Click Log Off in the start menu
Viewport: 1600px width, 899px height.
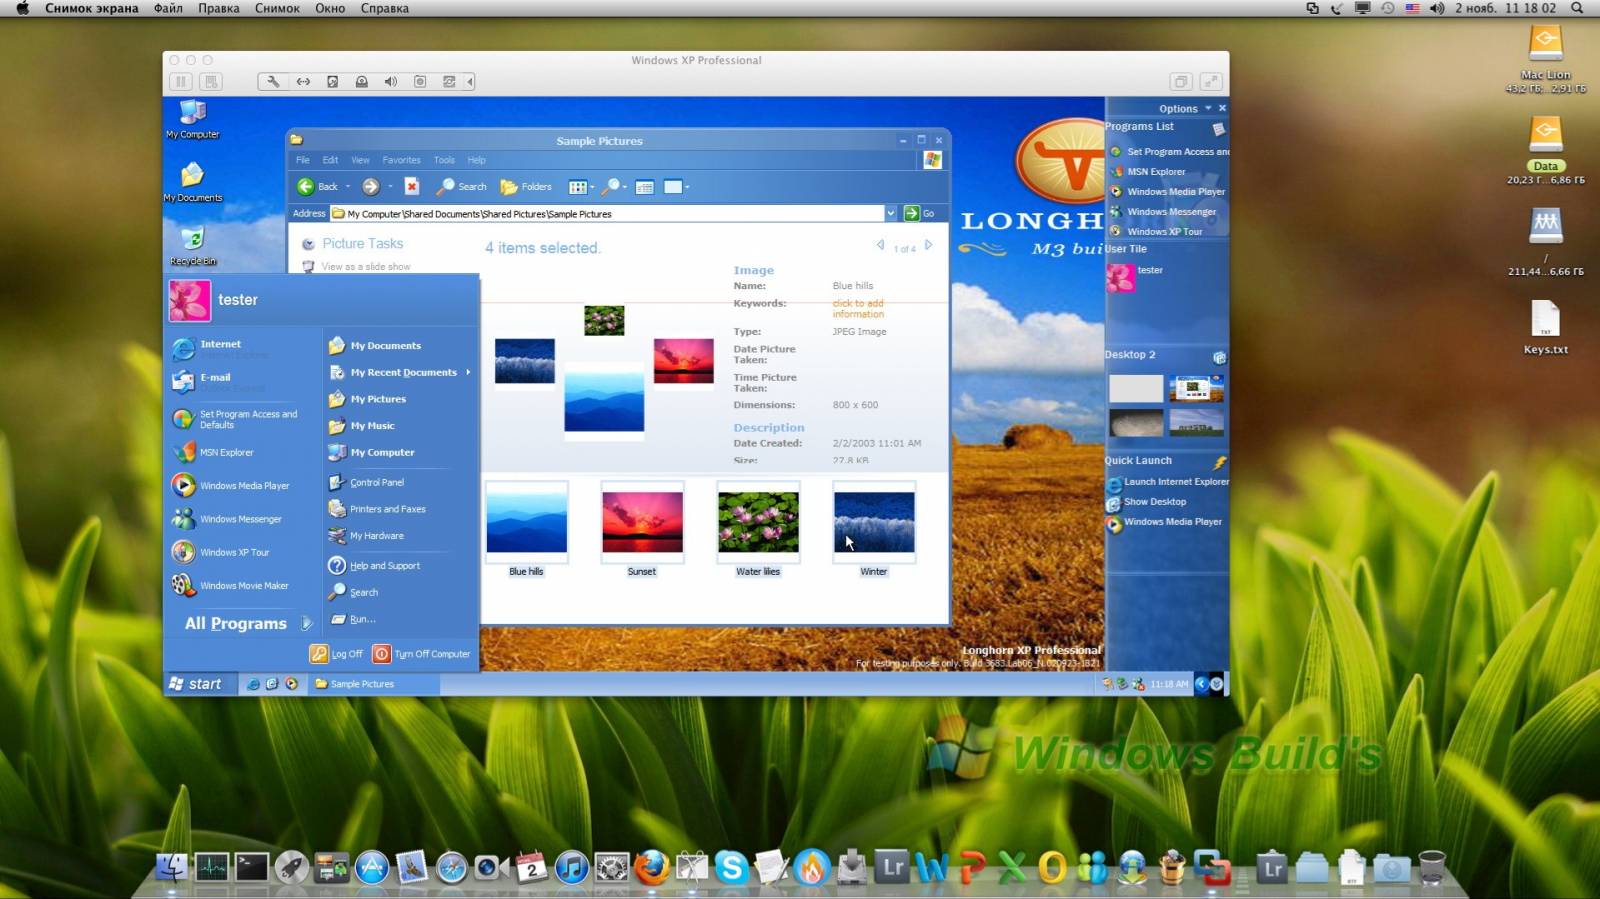click(337, 654)
